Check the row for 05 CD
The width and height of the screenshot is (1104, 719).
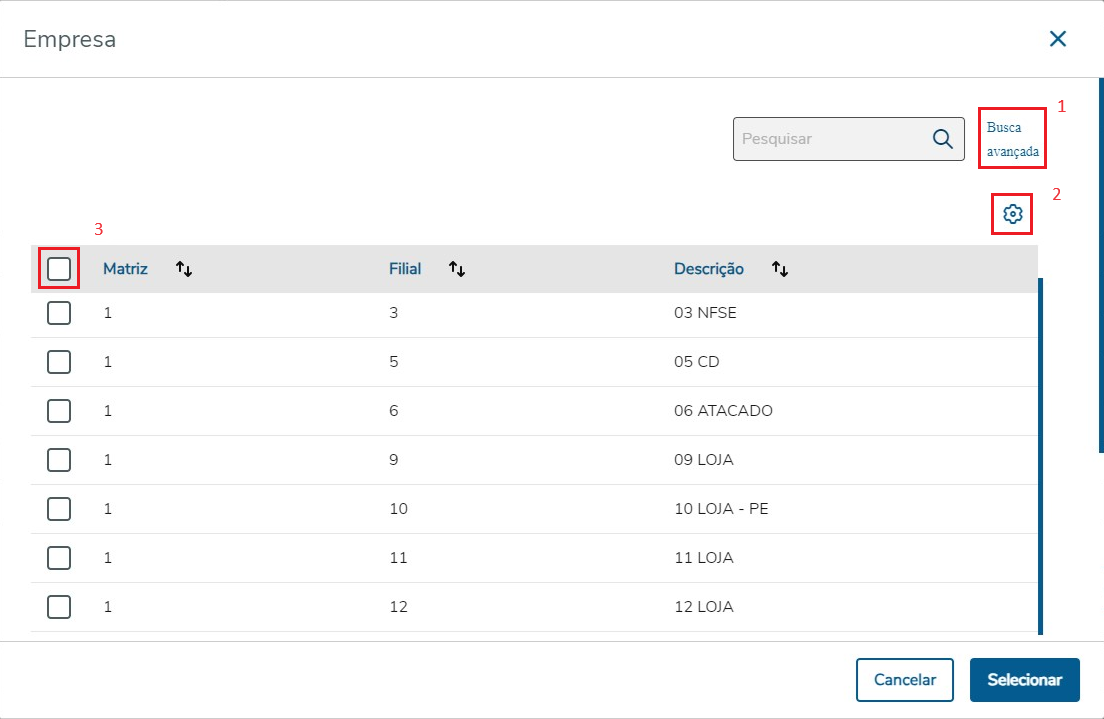pyautogui.click(x=59, y=362)
